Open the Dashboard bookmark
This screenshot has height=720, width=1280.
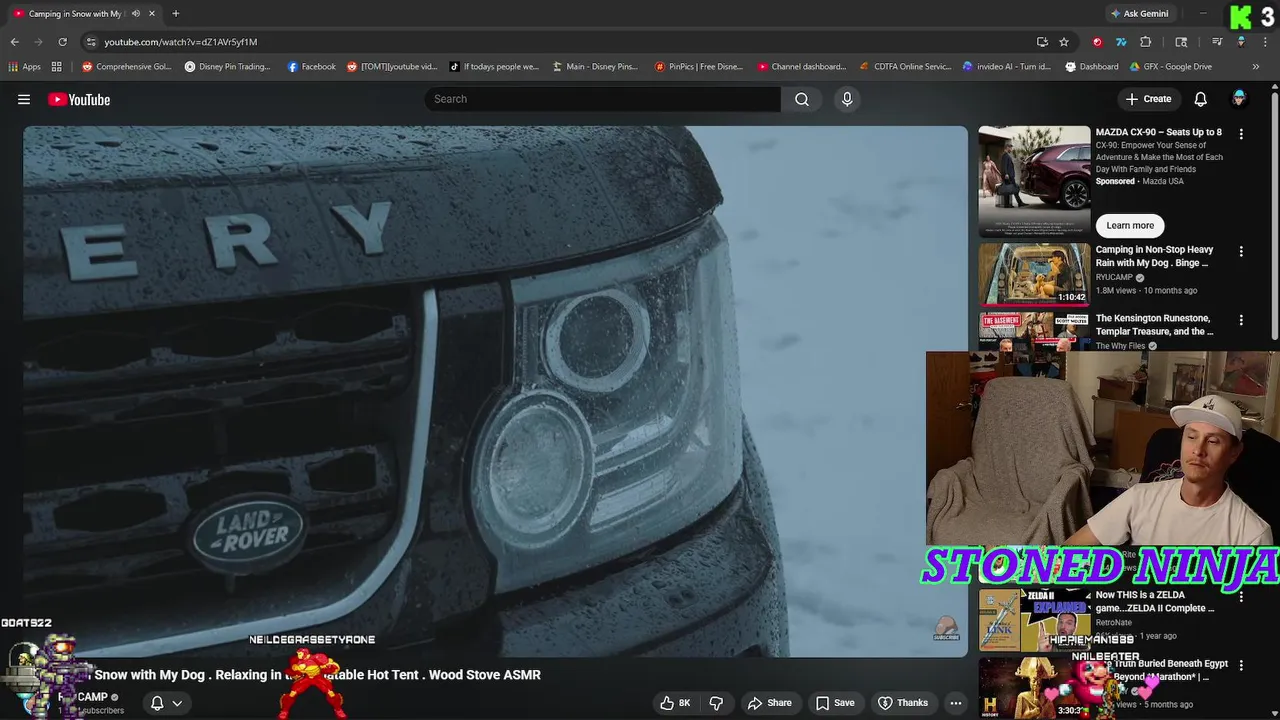1092,67
